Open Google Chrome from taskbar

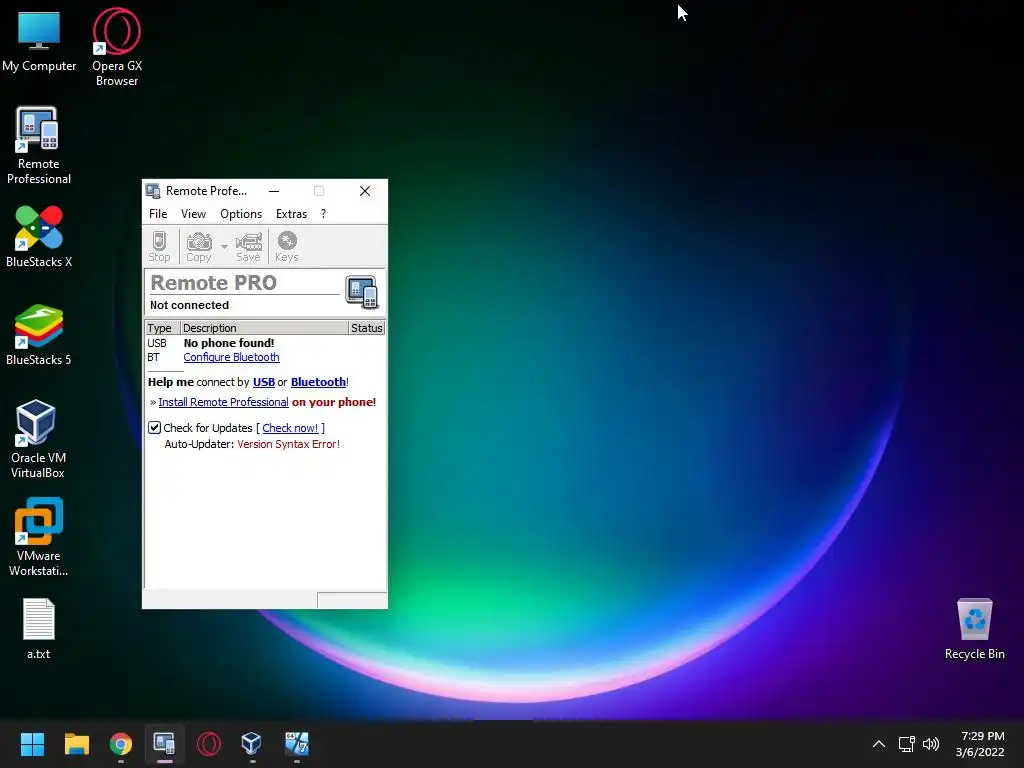[x=121, y=744]
